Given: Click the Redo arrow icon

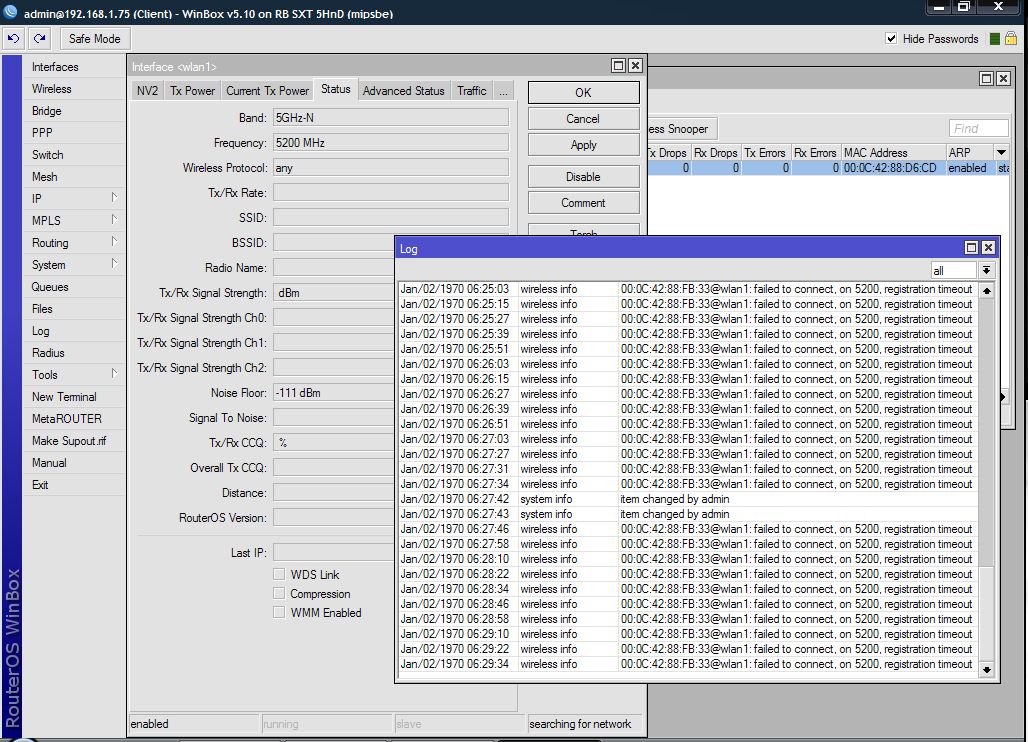Looking at the screenshot, I should click(x=40, y=39).
